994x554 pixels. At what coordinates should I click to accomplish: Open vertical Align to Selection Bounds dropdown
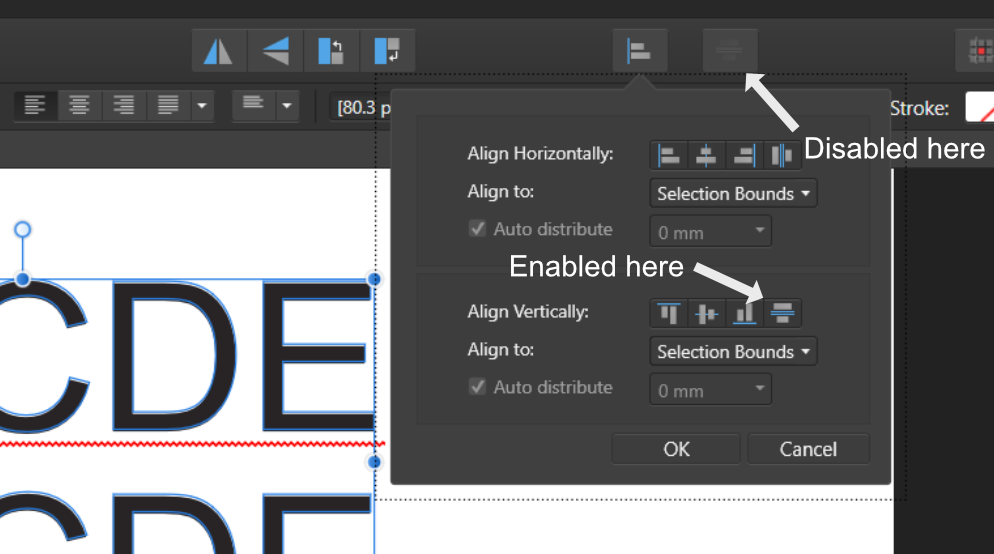[733, 351]
